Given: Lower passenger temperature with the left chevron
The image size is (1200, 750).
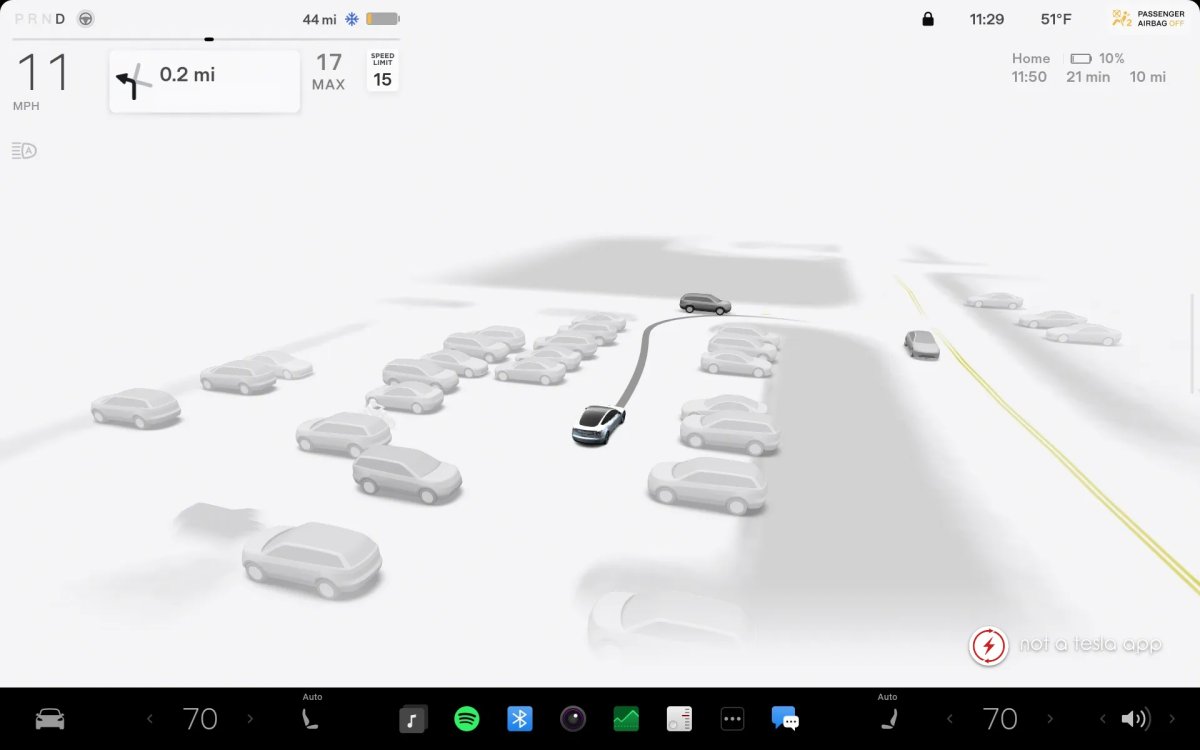Looking at the screenshot, I should pyautogui.click(x=949, y=718).
